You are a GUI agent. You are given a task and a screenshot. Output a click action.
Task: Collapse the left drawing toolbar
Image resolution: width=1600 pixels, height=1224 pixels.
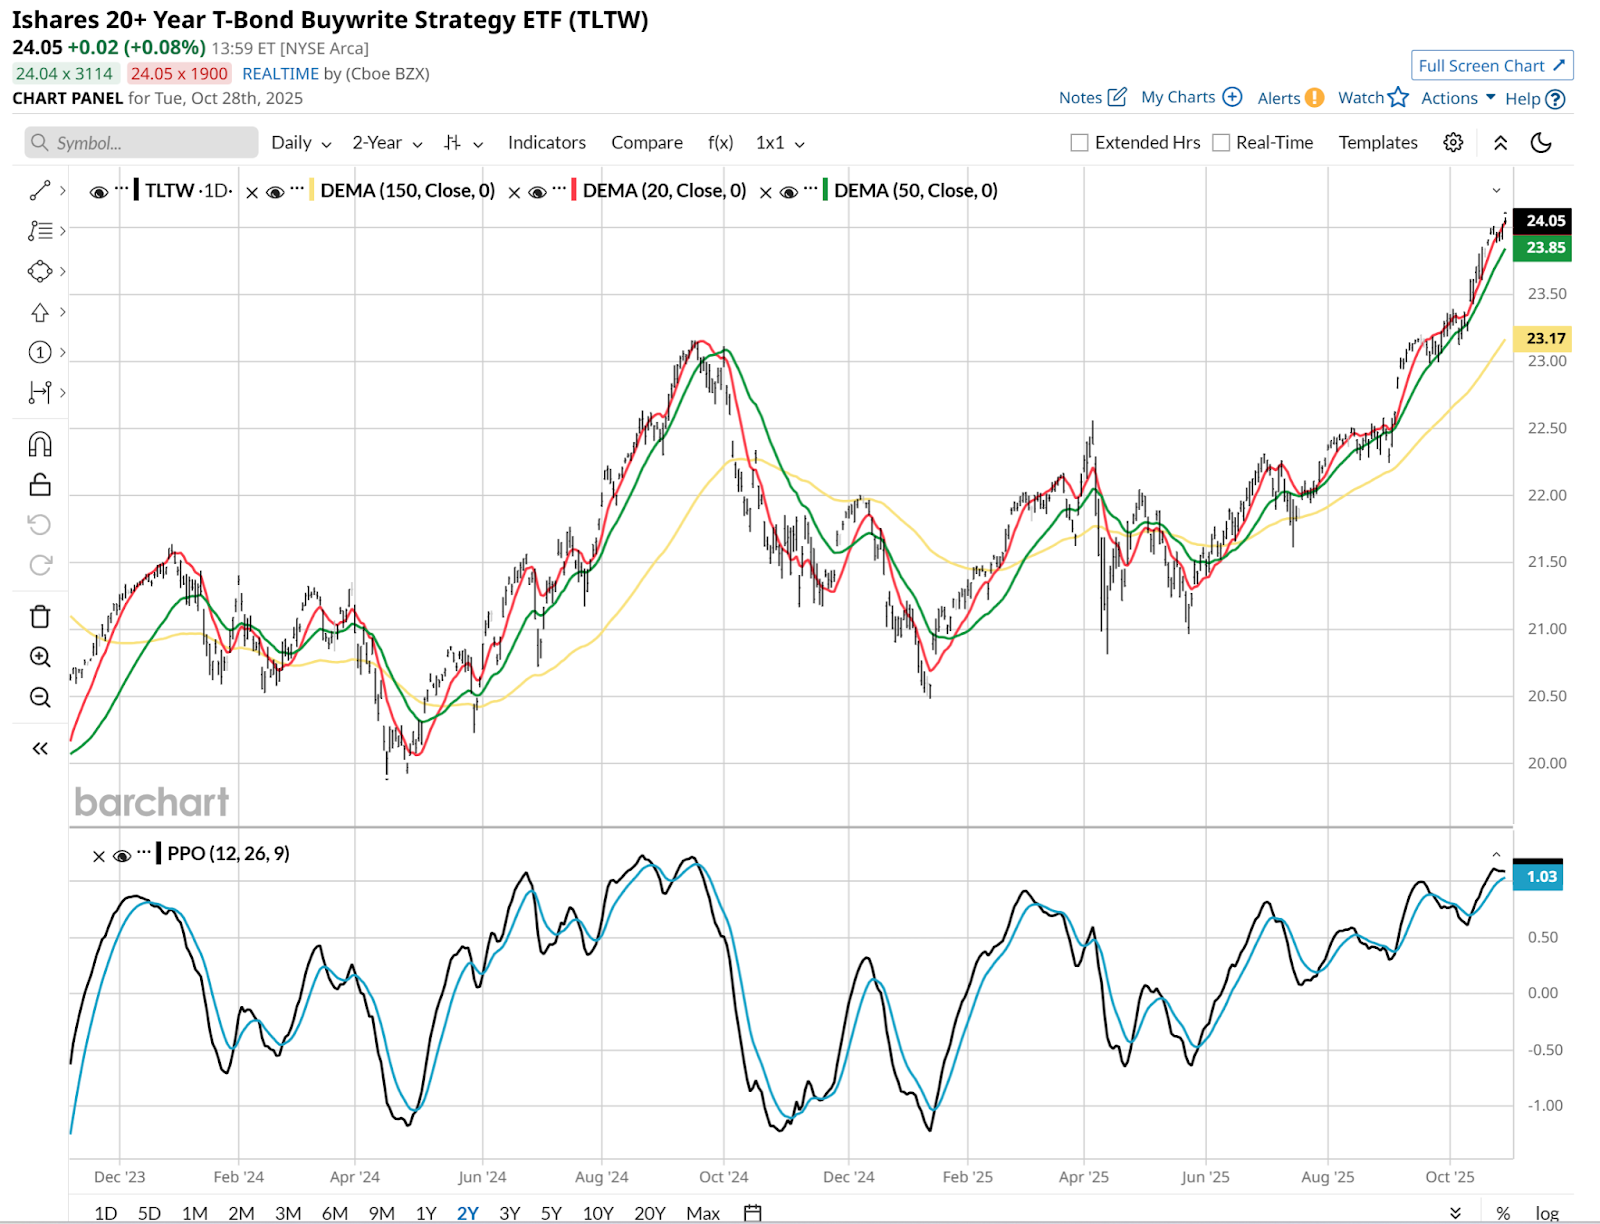click(x=40, y=748)
